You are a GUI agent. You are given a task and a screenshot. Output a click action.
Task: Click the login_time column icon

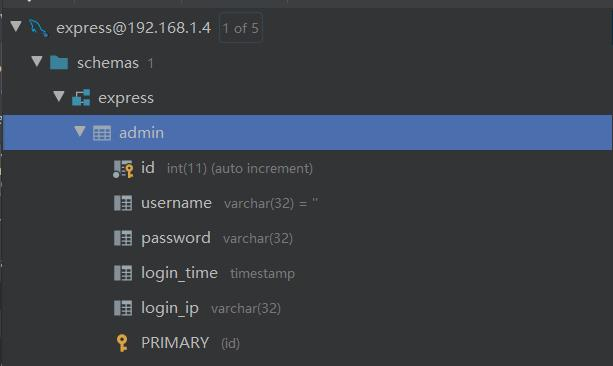[123, 273]
